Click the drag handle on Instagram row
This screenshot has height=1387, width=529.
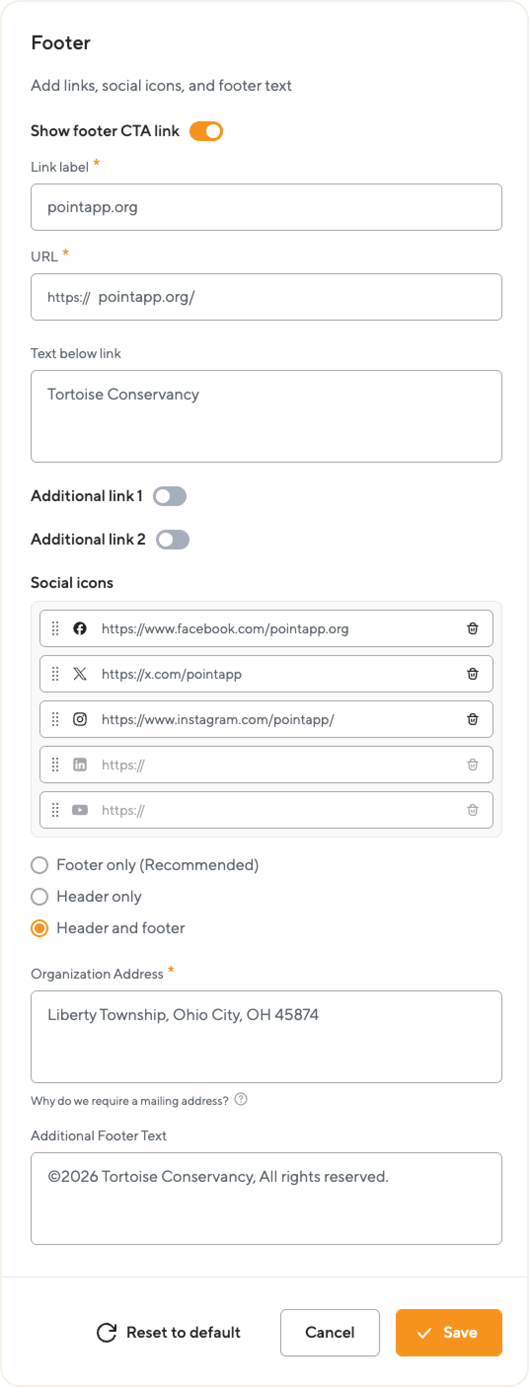coord(55,719)
